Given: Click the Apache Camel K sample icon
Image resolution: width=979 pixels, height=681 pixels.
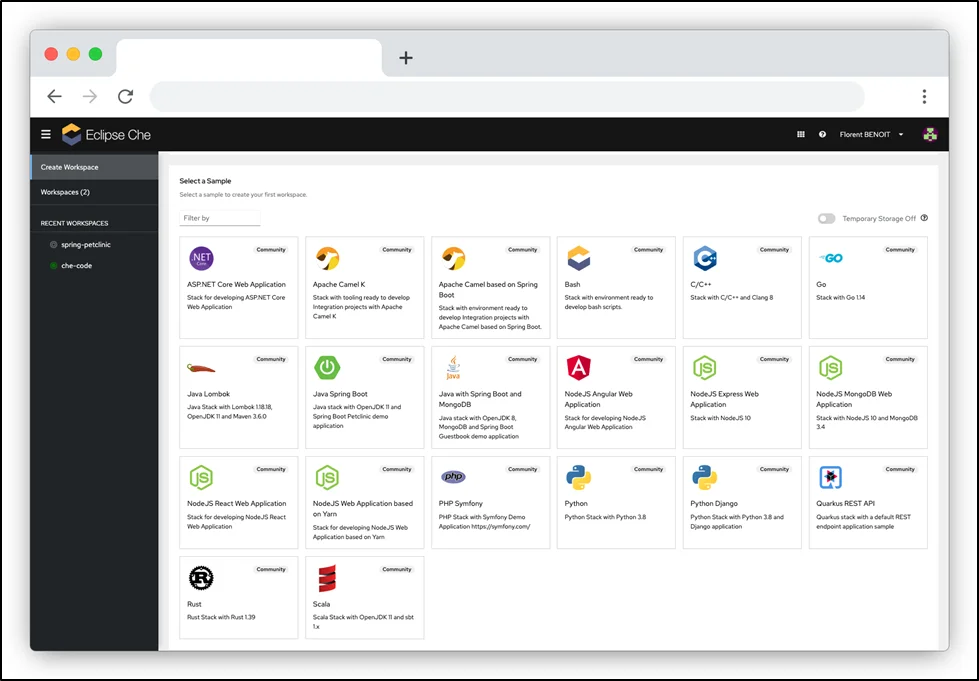Looking at the screenshot, I should (x=327, y=258).
